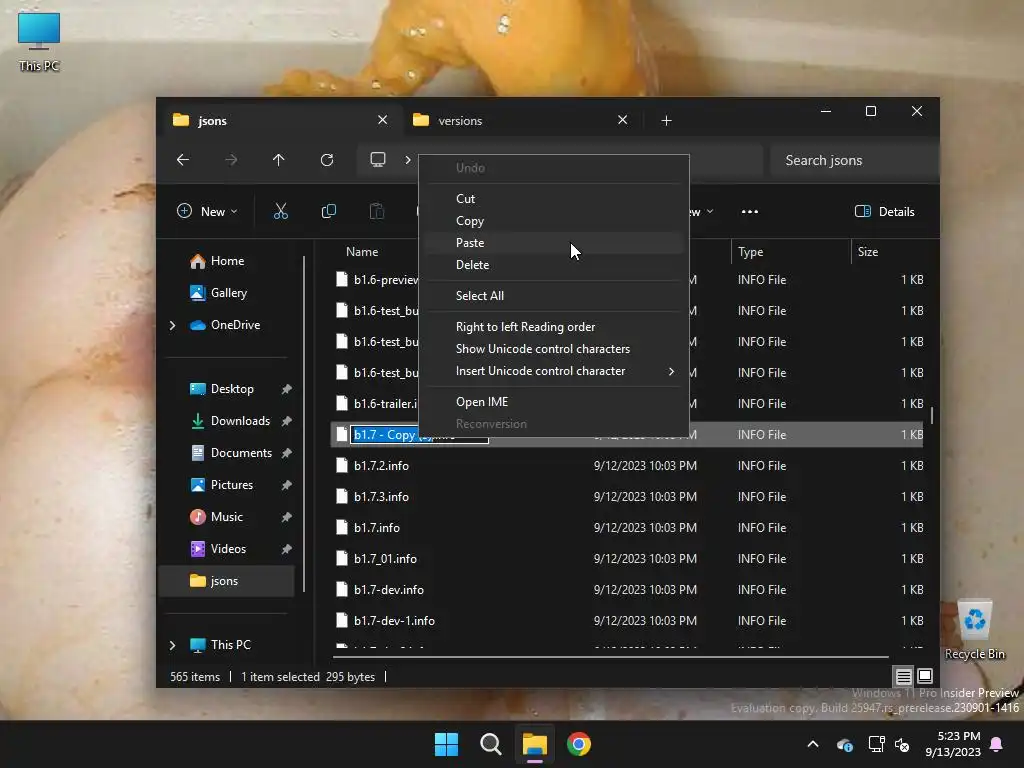Open Google Chrome from the taskbar
Image resolution: width=1024 pixels, height=768 pixels.
(x=579, y=744)
